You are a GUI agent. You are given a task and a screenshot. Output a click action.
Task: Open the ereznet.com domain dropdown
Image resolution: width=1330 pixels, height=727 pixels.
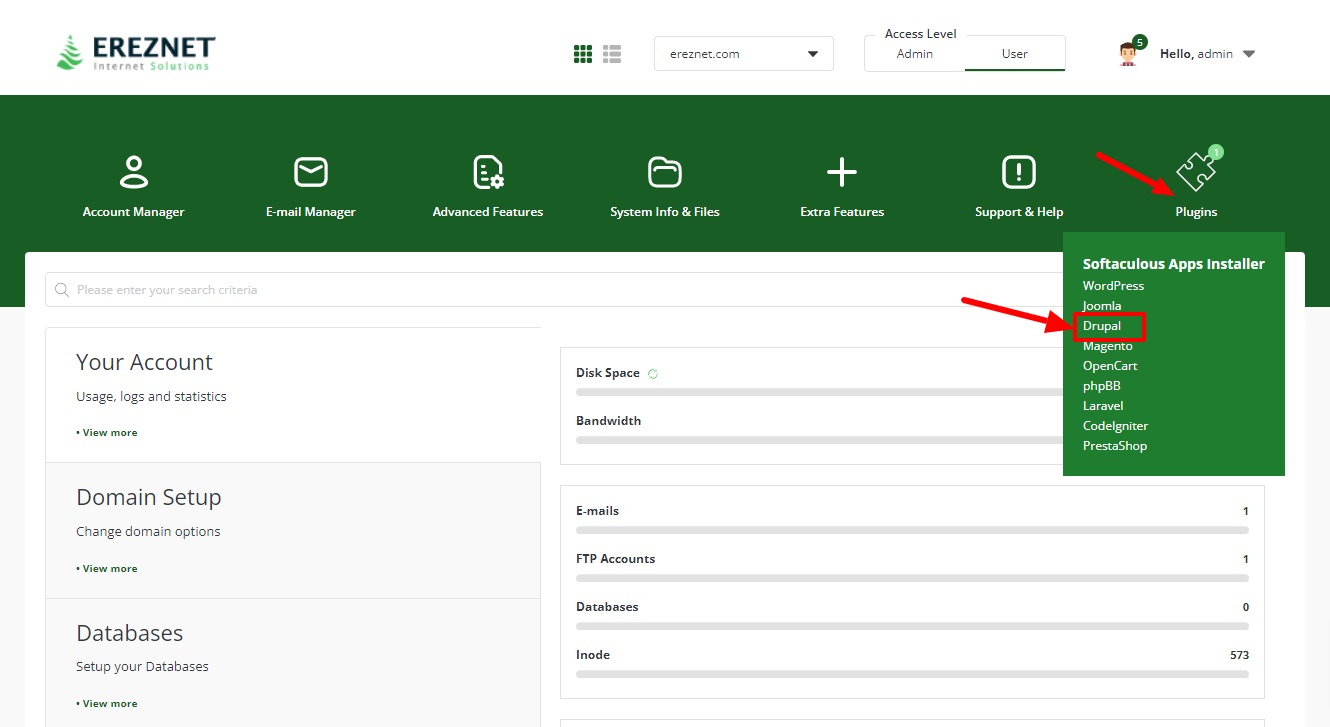tap(744, 54)
